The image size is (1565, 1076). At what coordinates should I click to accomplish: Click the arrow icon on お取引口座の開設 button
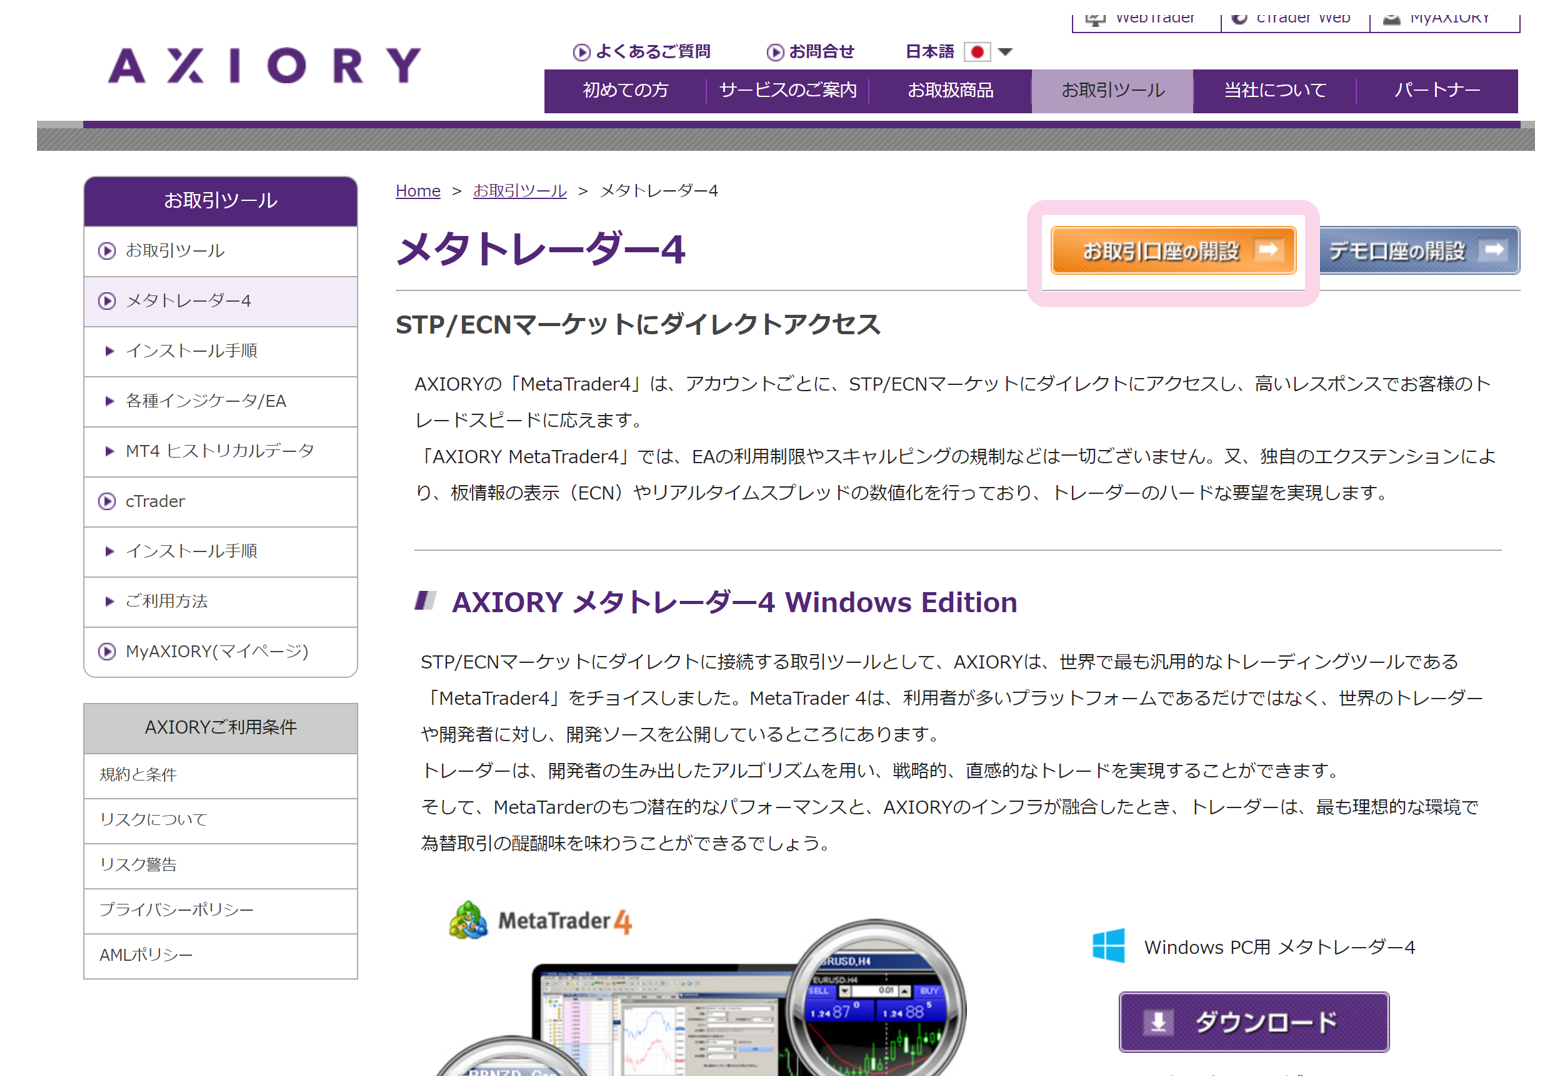point(1268,250)
